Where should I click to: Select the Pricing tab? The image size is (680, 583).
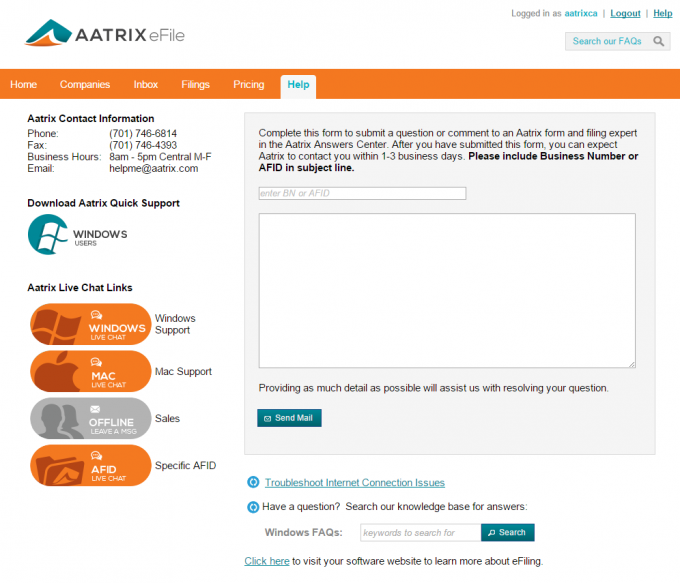tap(249, 85)
